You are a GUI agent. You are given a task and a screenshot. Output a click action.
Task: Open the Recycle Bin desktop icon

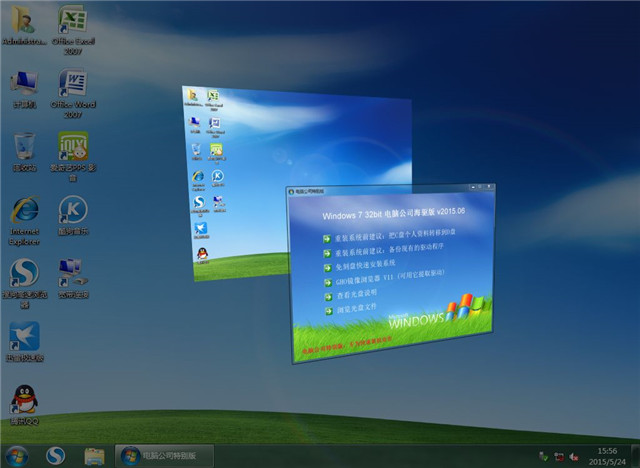coord(24,148)
